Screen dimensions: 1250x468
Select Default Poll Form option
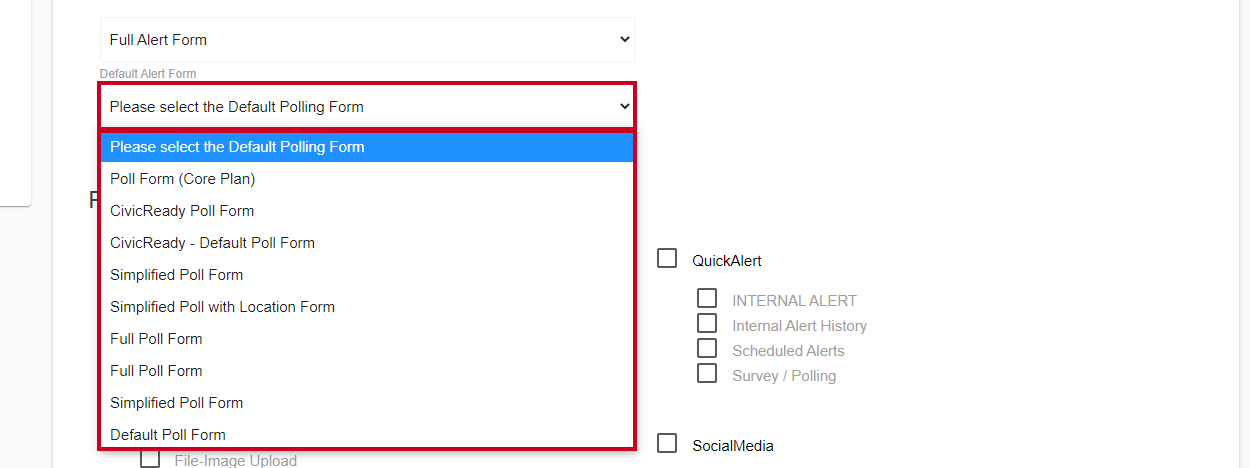point(367,435)
